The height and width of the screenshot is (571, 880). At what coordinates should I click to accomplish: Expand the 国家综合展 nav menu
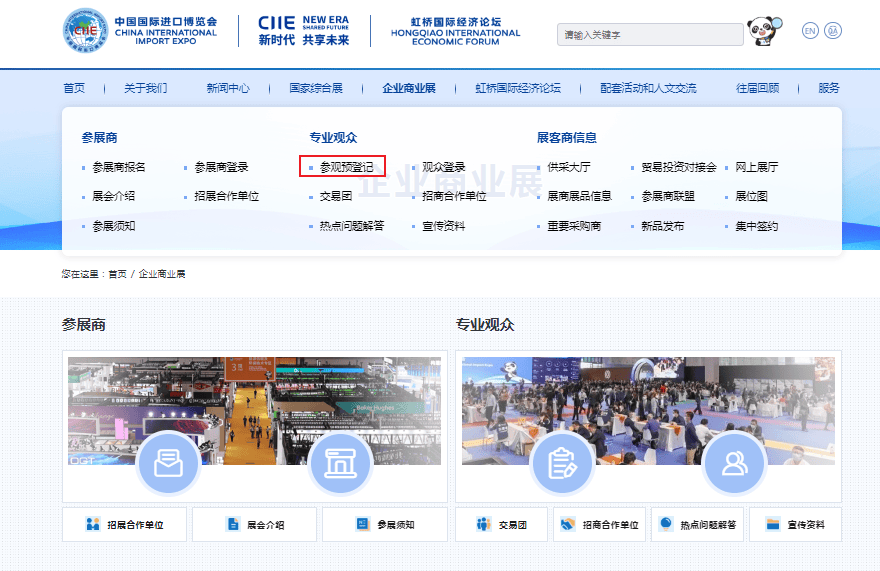click(x=316, y=88)
